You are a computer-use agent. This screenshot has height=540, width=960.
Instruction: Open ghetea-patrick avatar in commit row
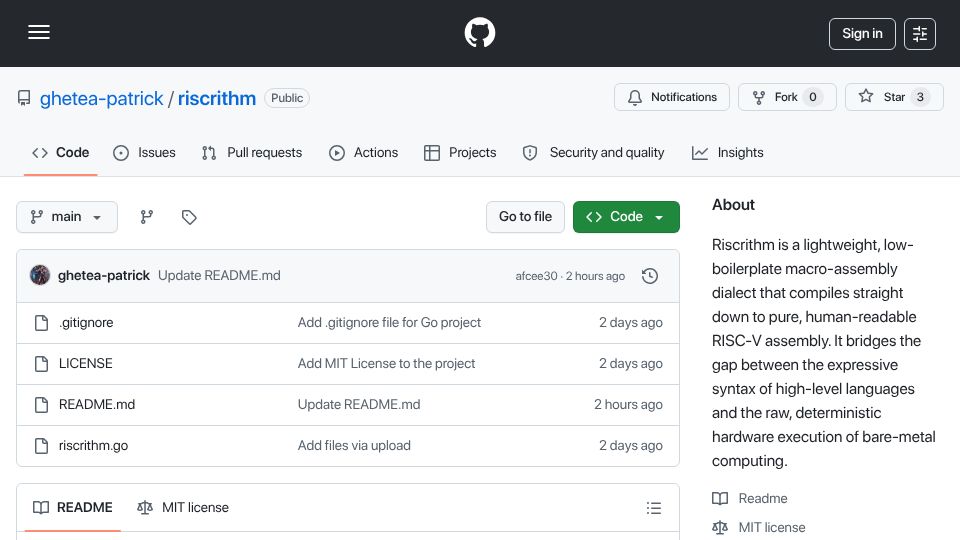[x=40, y=276]
